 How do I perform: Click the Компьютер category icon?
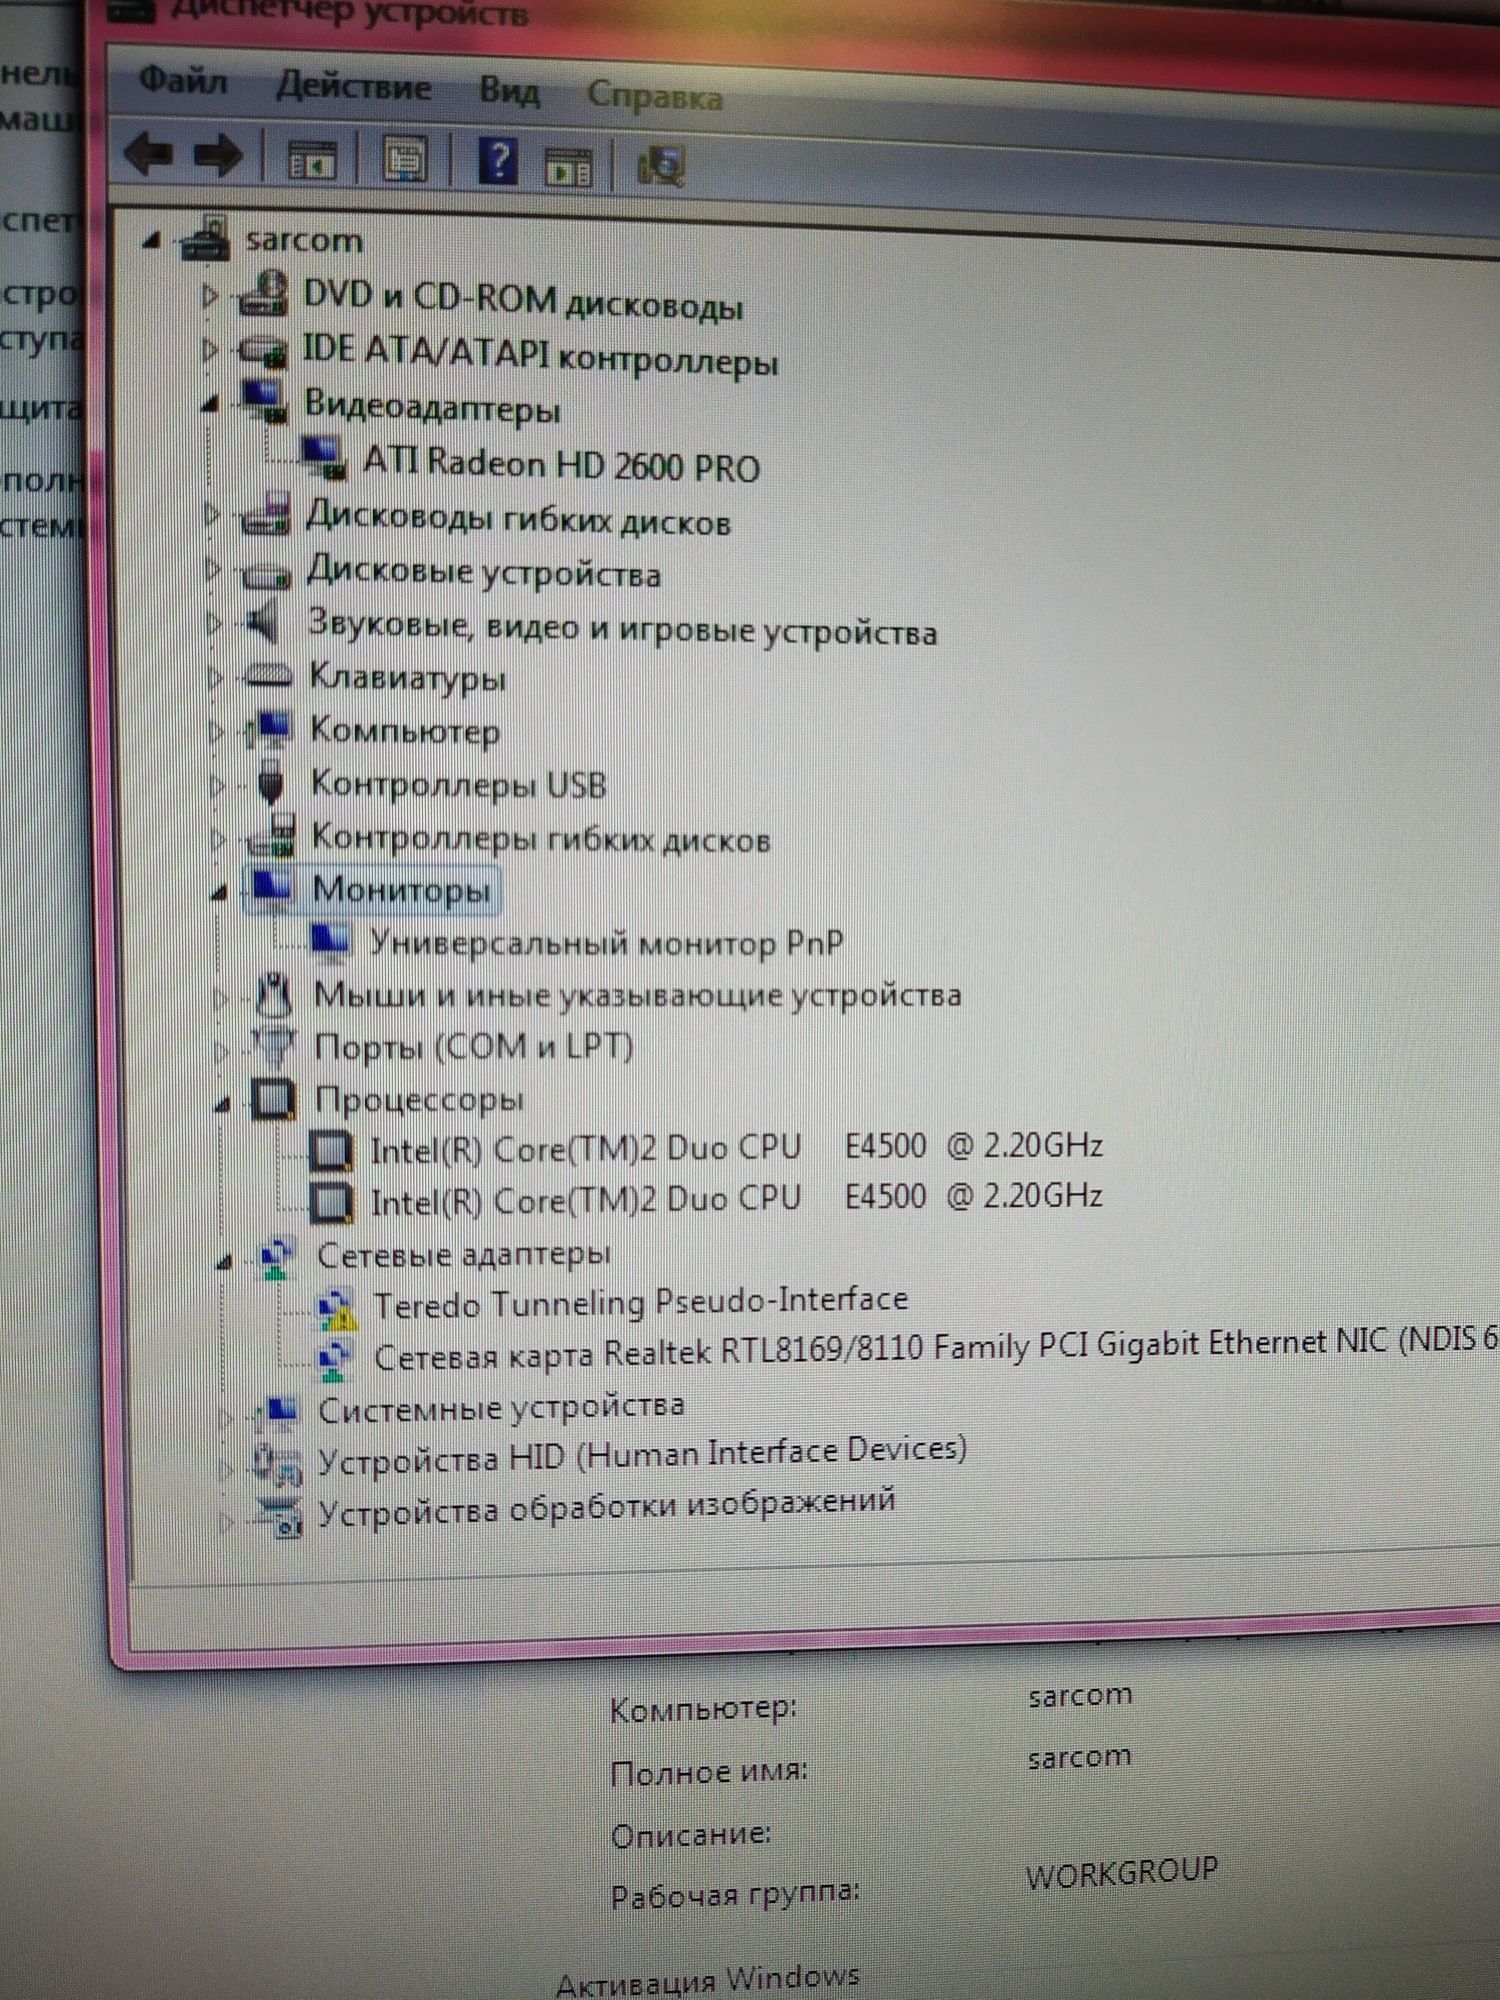pyautogui.click(x=269, y=730)
